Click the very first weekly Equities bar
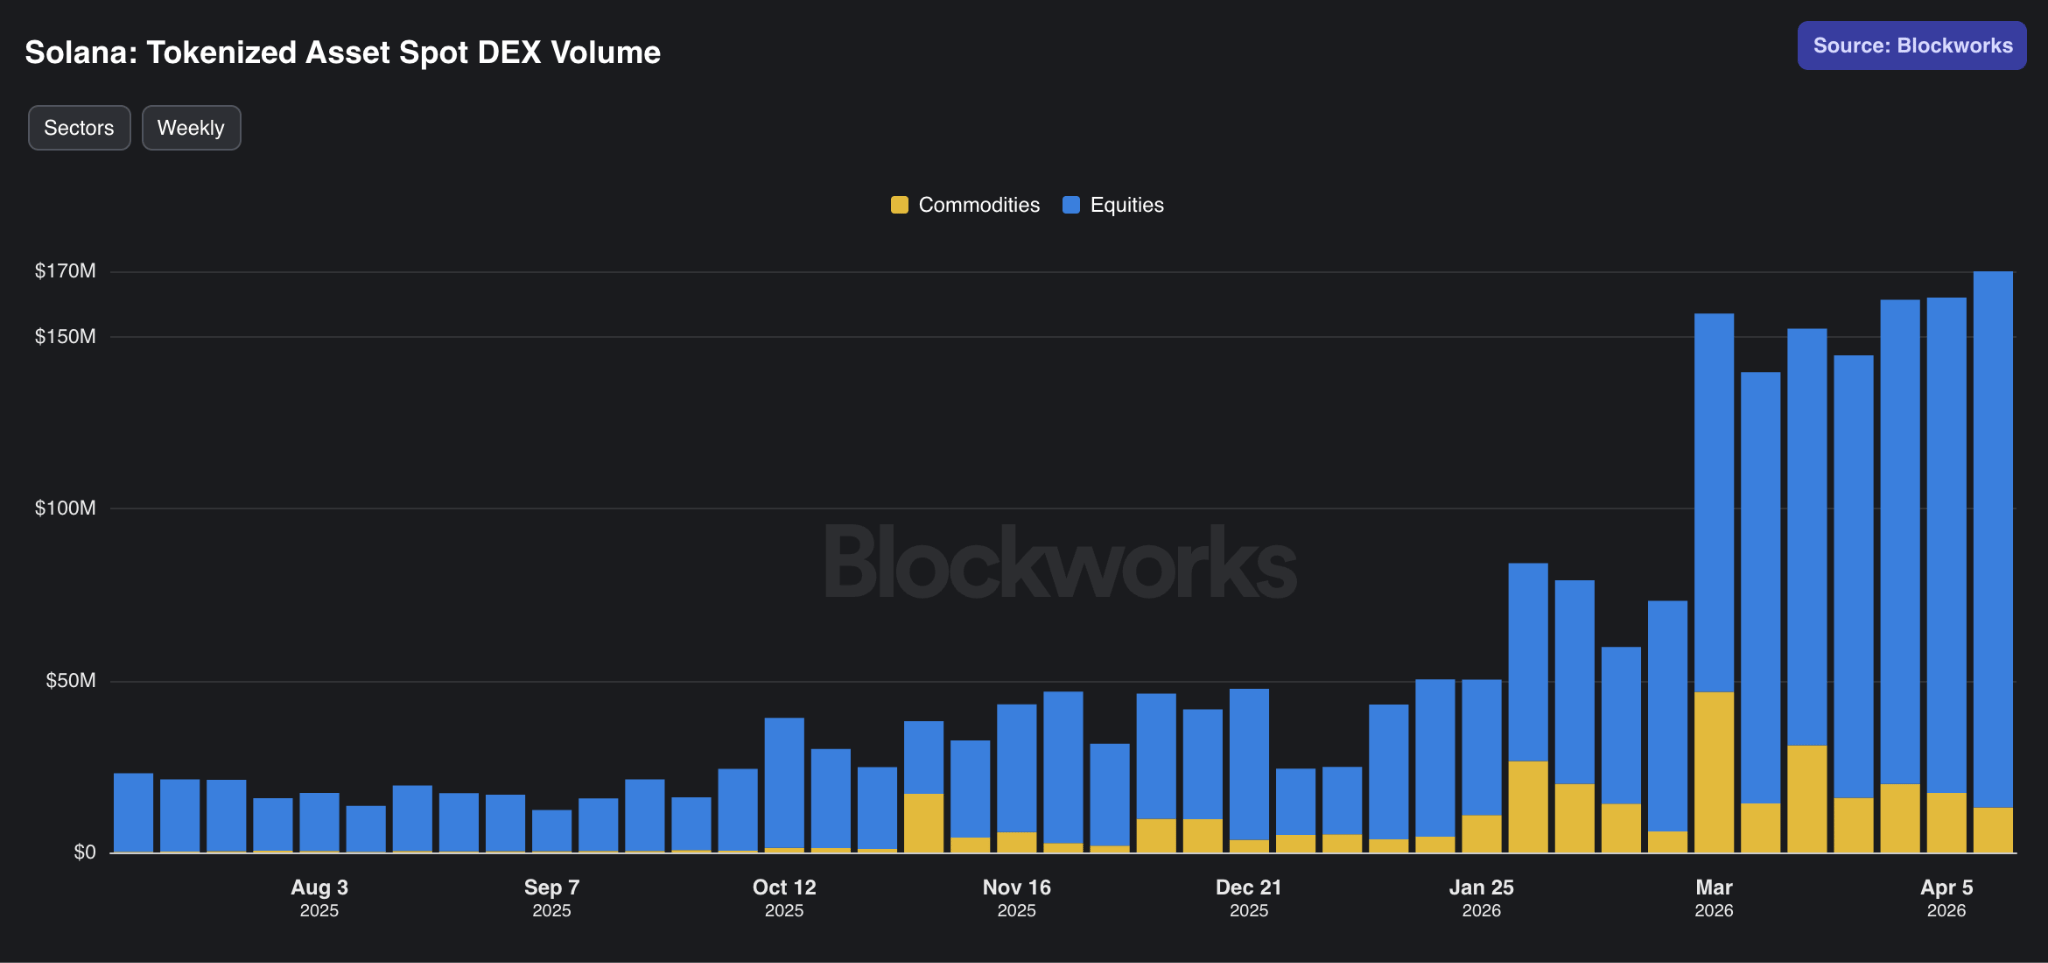The width and height of the screenshot is (2048, 963). coord(134,812)
